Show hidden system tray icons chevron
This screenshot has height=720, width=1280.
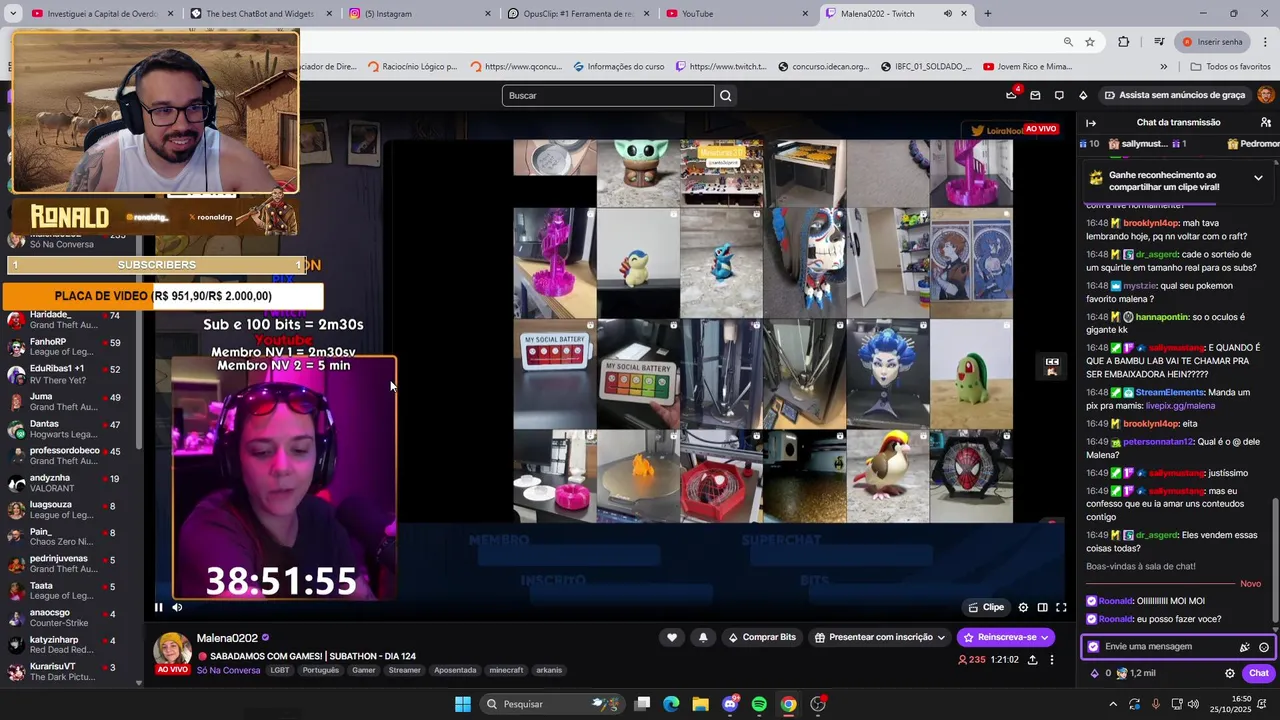[x=1113, y=704]
